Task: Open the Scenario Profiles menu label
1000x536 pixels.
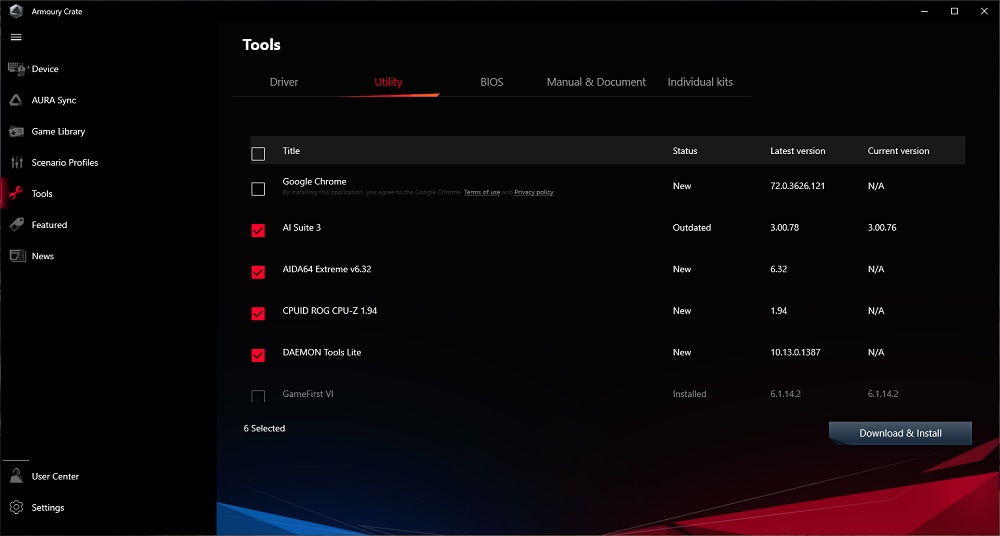Action: point(65,163)
